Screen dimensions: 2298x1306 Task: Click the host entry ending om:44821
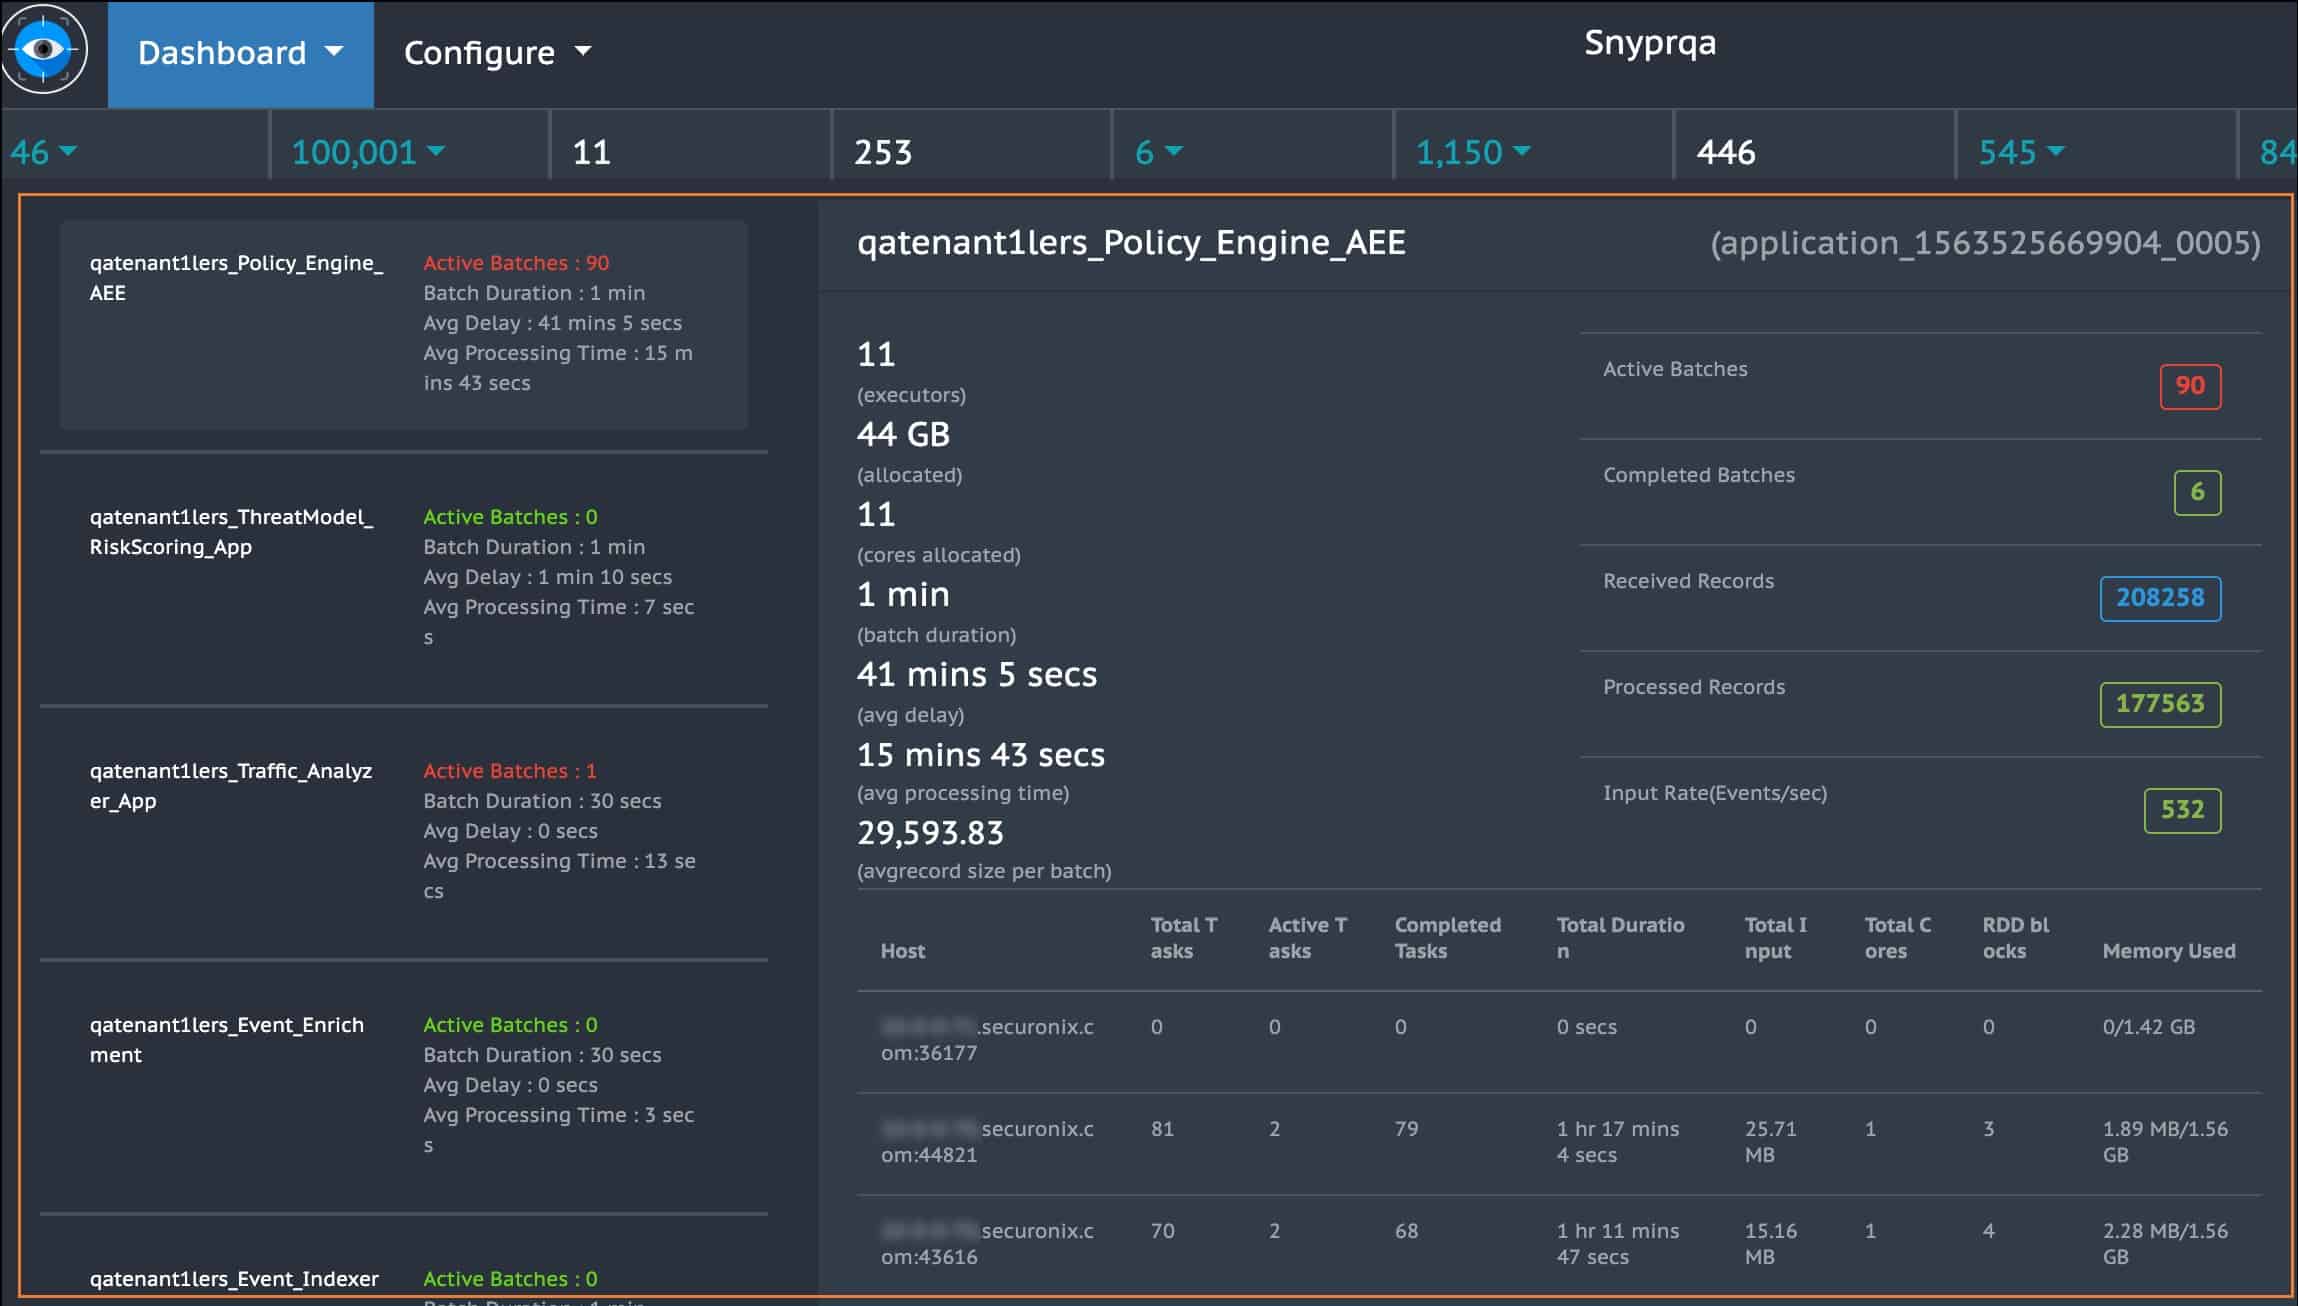click(x=987, y=1142)
